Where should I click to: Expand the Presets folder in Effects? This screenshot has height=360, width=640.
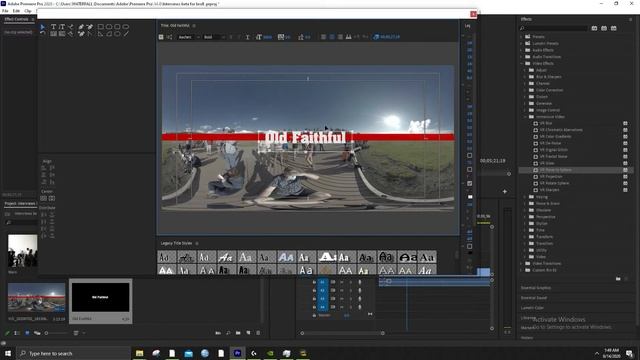pos(522,37)
